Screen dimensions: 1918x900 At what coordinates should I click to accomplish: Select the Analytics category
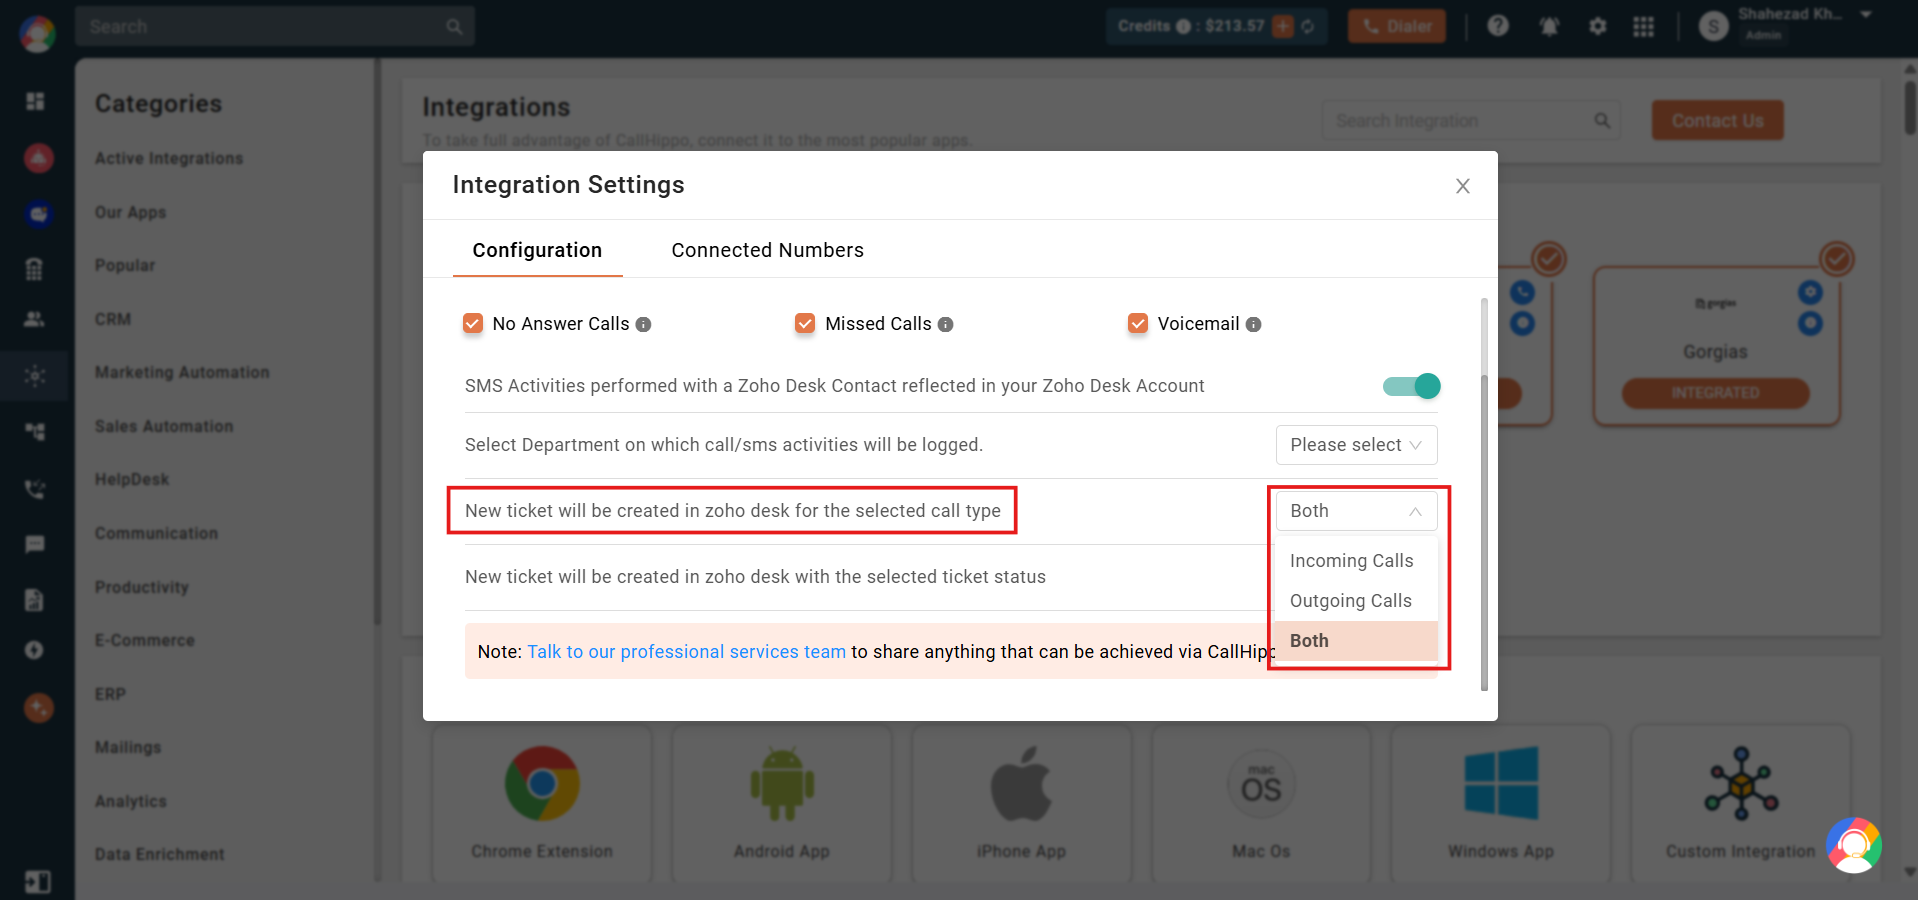coord(131,801)
